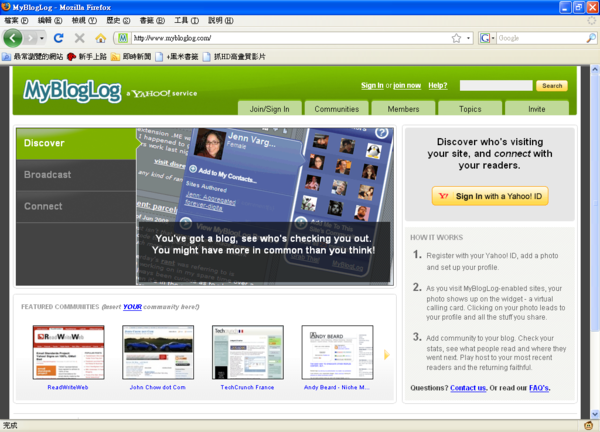The image size is (600, 432).
Task: Focus the Google search field
Action: click(541, 38)
